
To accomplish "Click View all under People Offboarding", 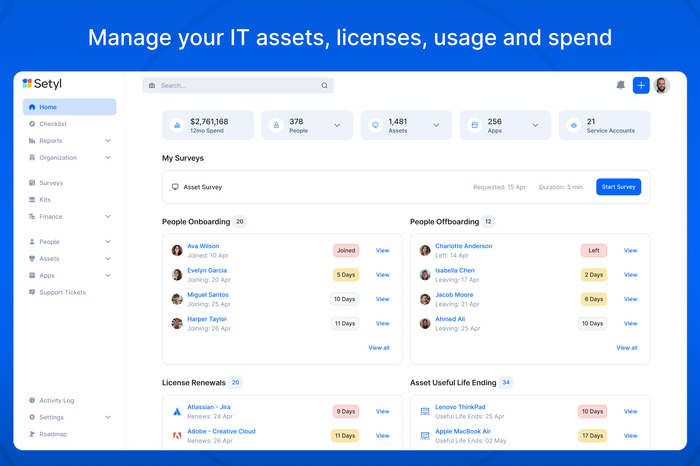I will tap(627, 348).
